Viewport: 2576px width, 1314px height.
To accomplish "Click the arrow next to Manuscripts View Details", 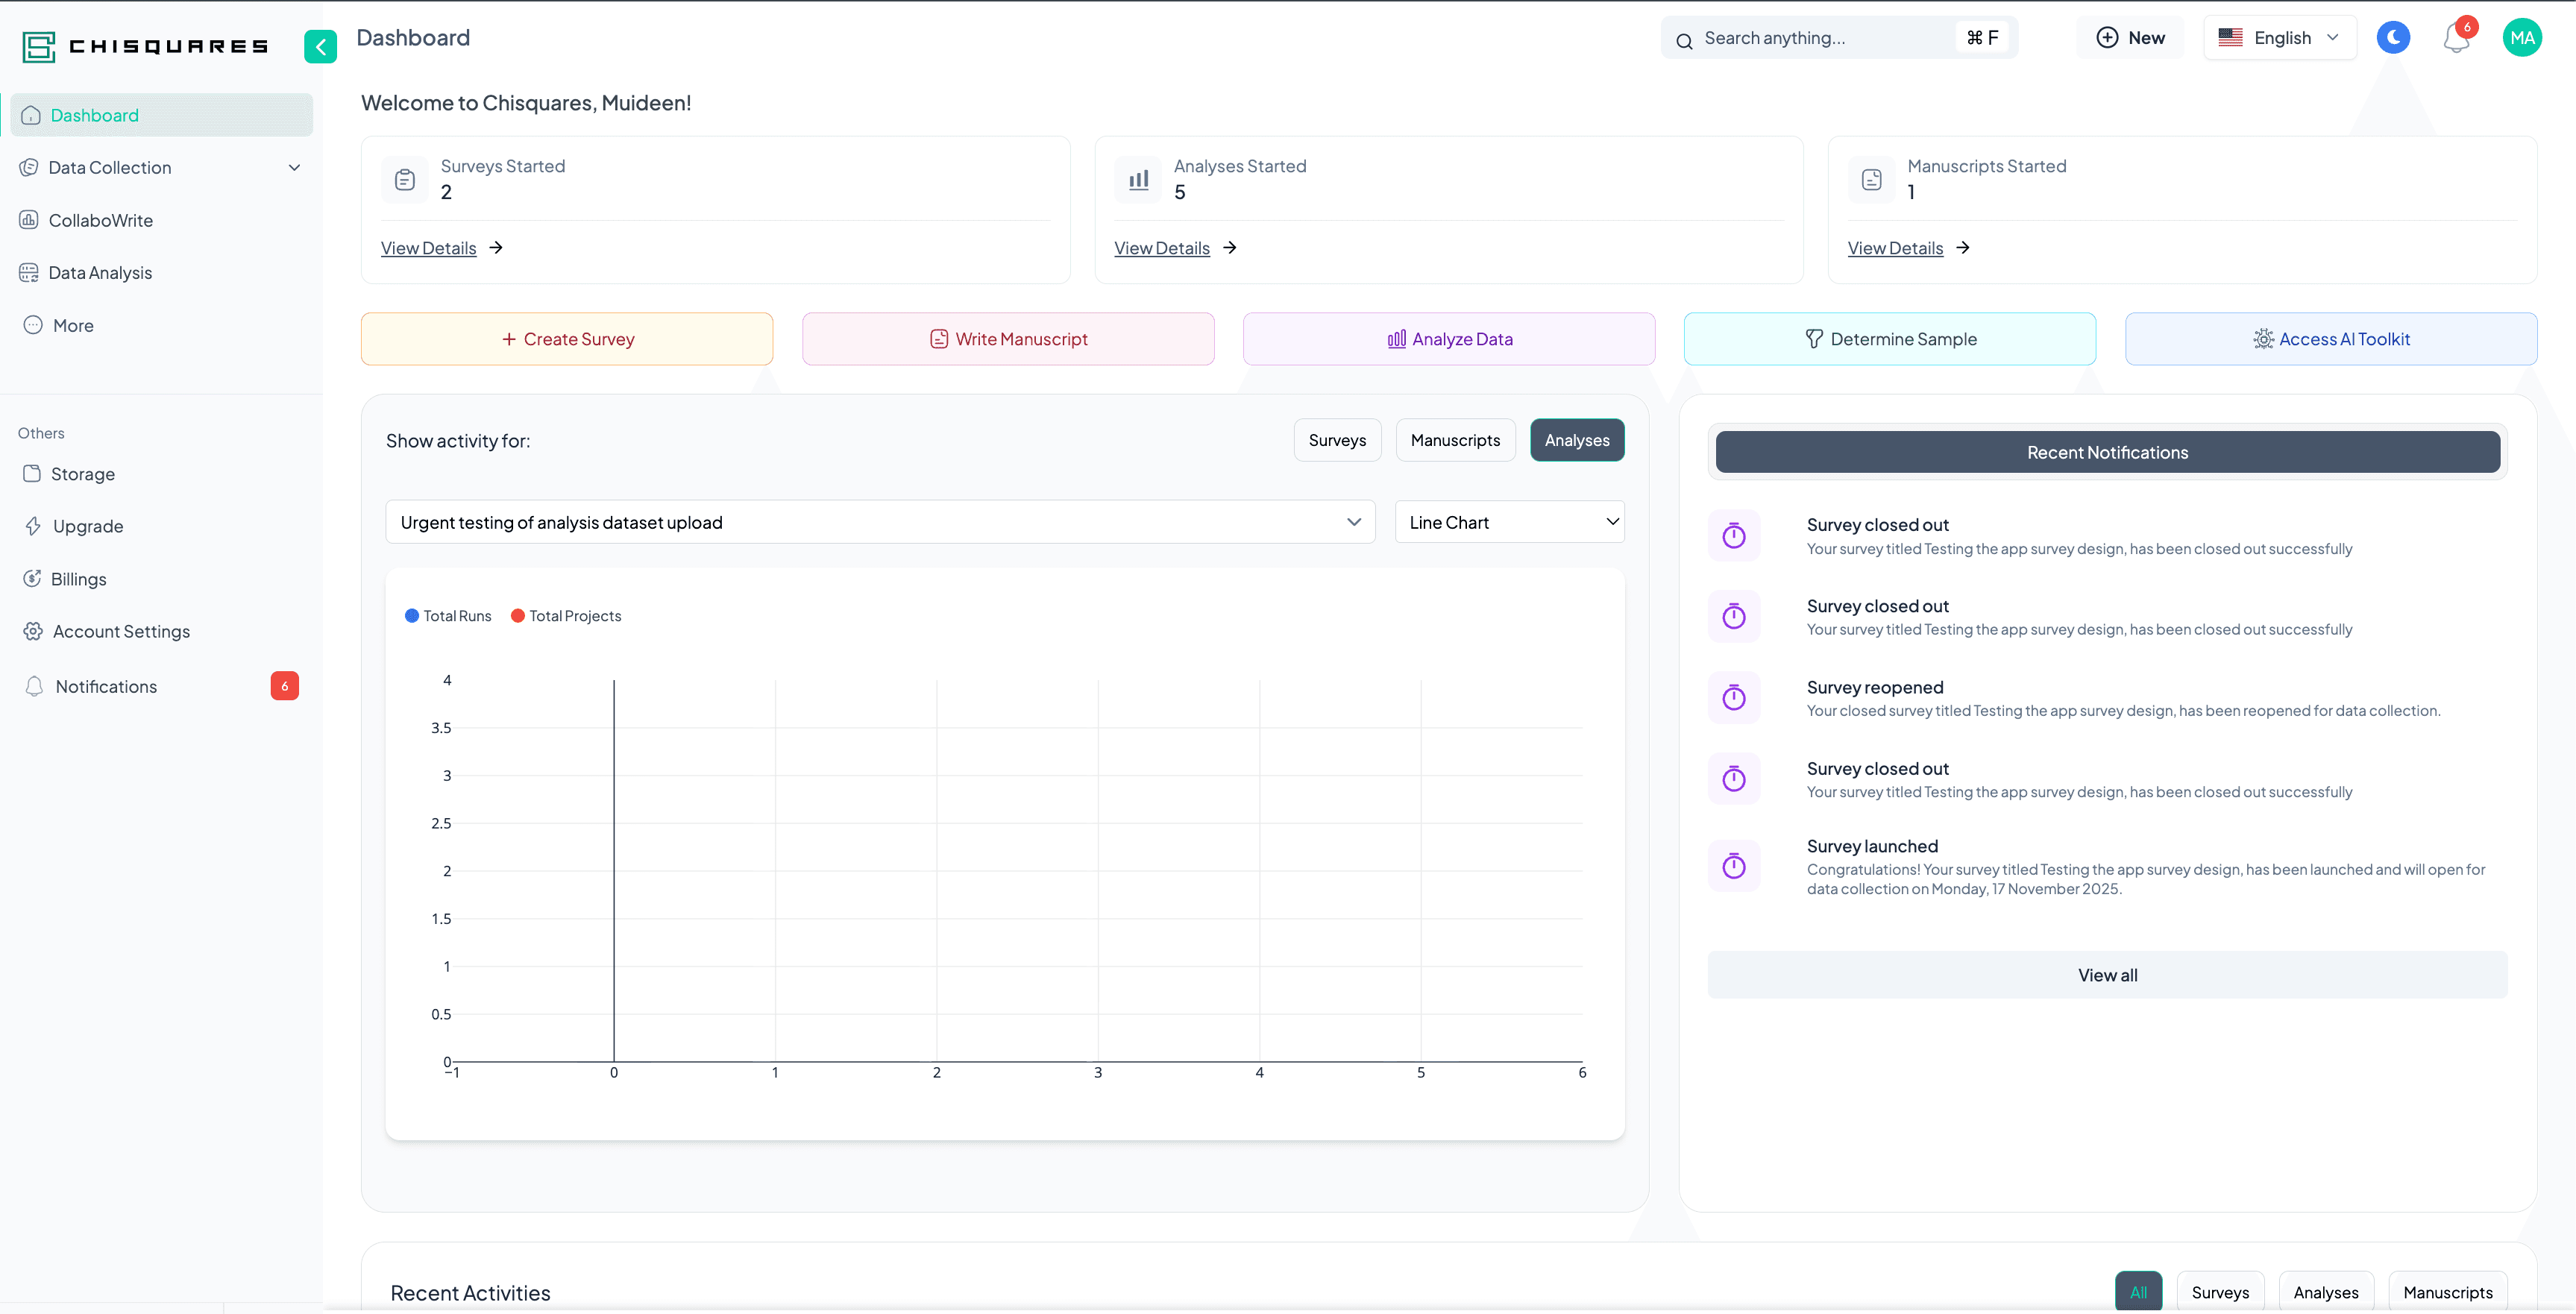I will (1963, 247).
